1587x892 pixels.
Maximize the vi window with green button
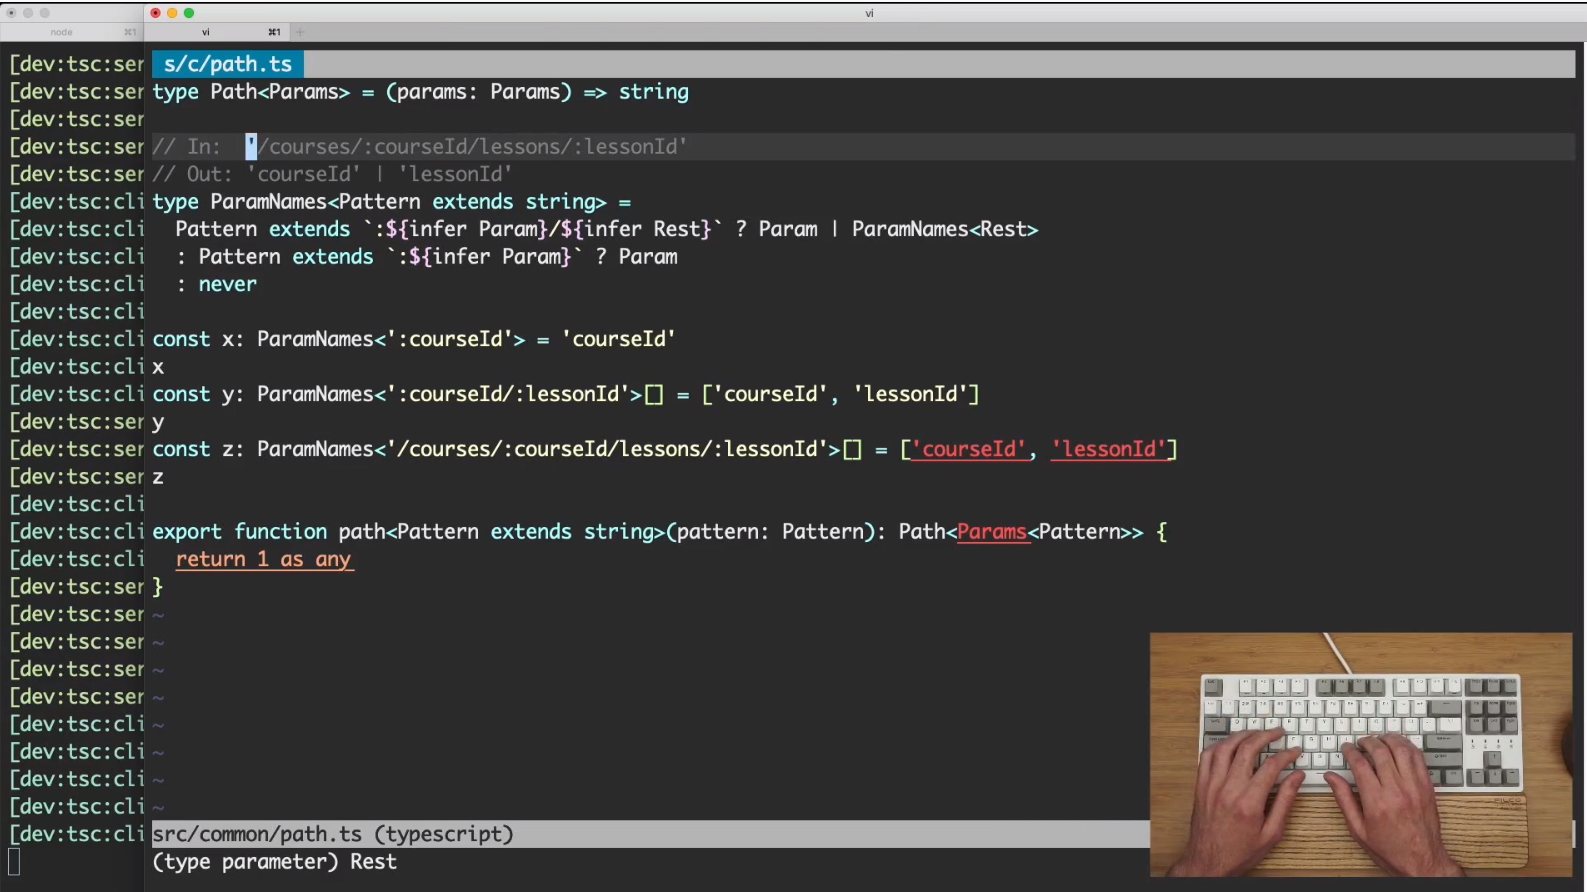click(x=189, y=13)
